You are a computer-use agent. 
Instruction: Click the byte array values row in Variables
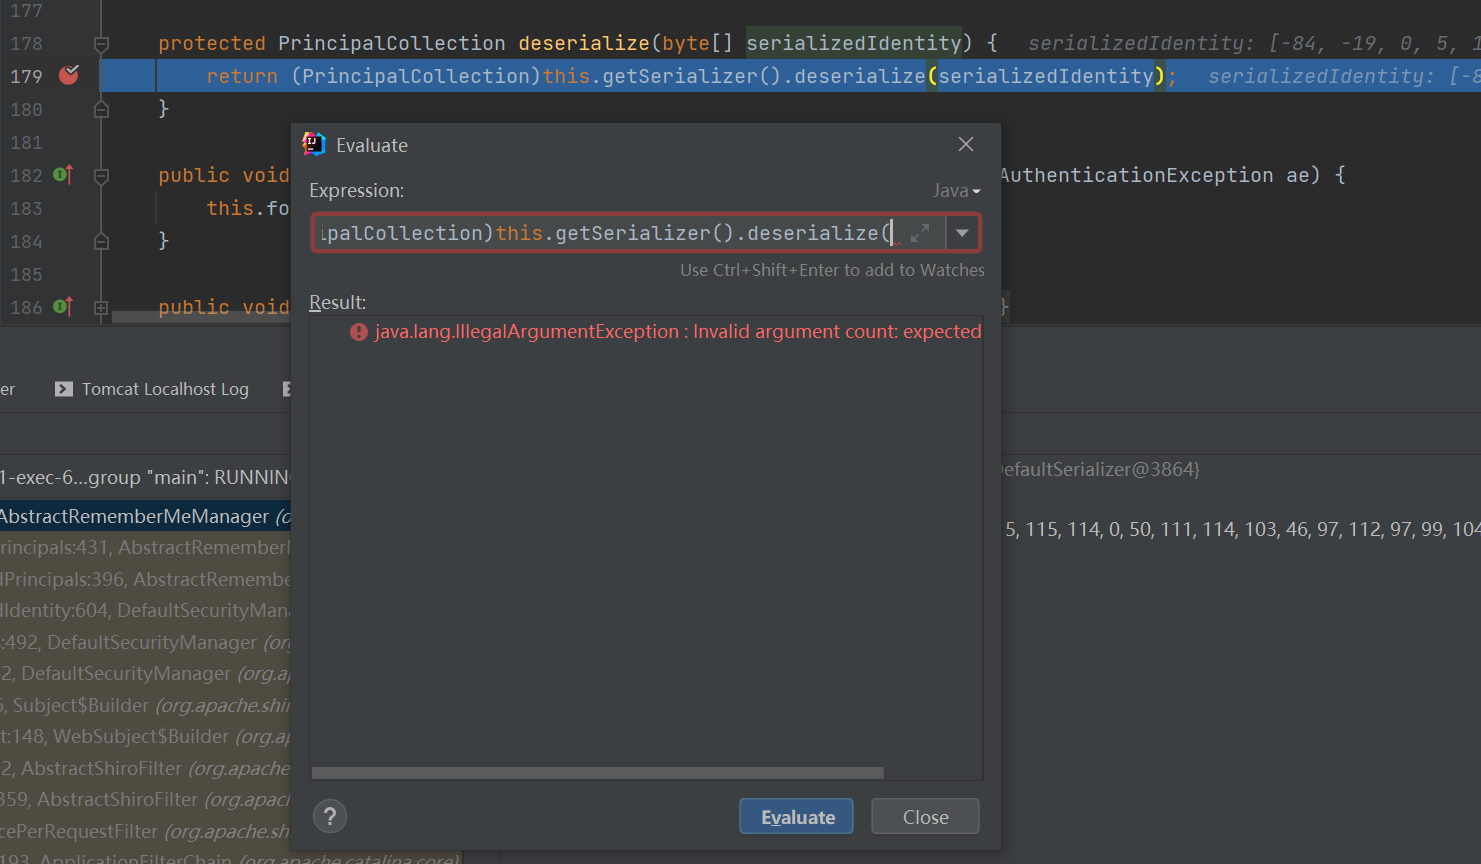click(x=1241, y=529)
